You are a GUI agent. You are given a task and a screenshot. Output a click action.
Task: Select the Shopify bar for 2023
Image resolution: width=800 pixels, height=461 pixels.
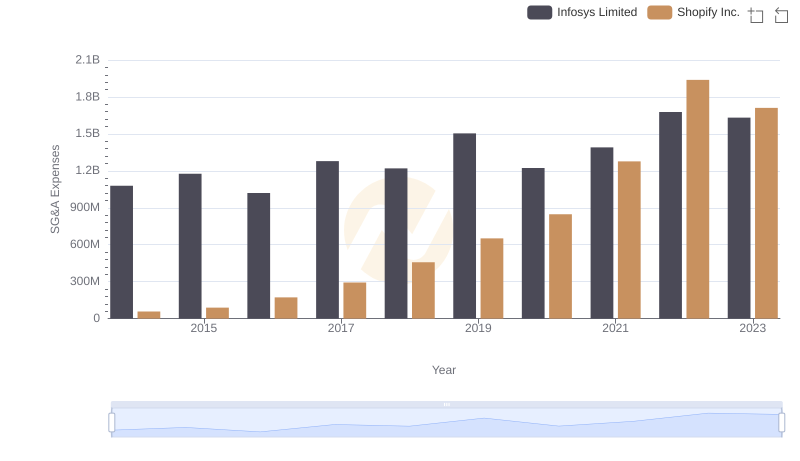click(766, 213)
